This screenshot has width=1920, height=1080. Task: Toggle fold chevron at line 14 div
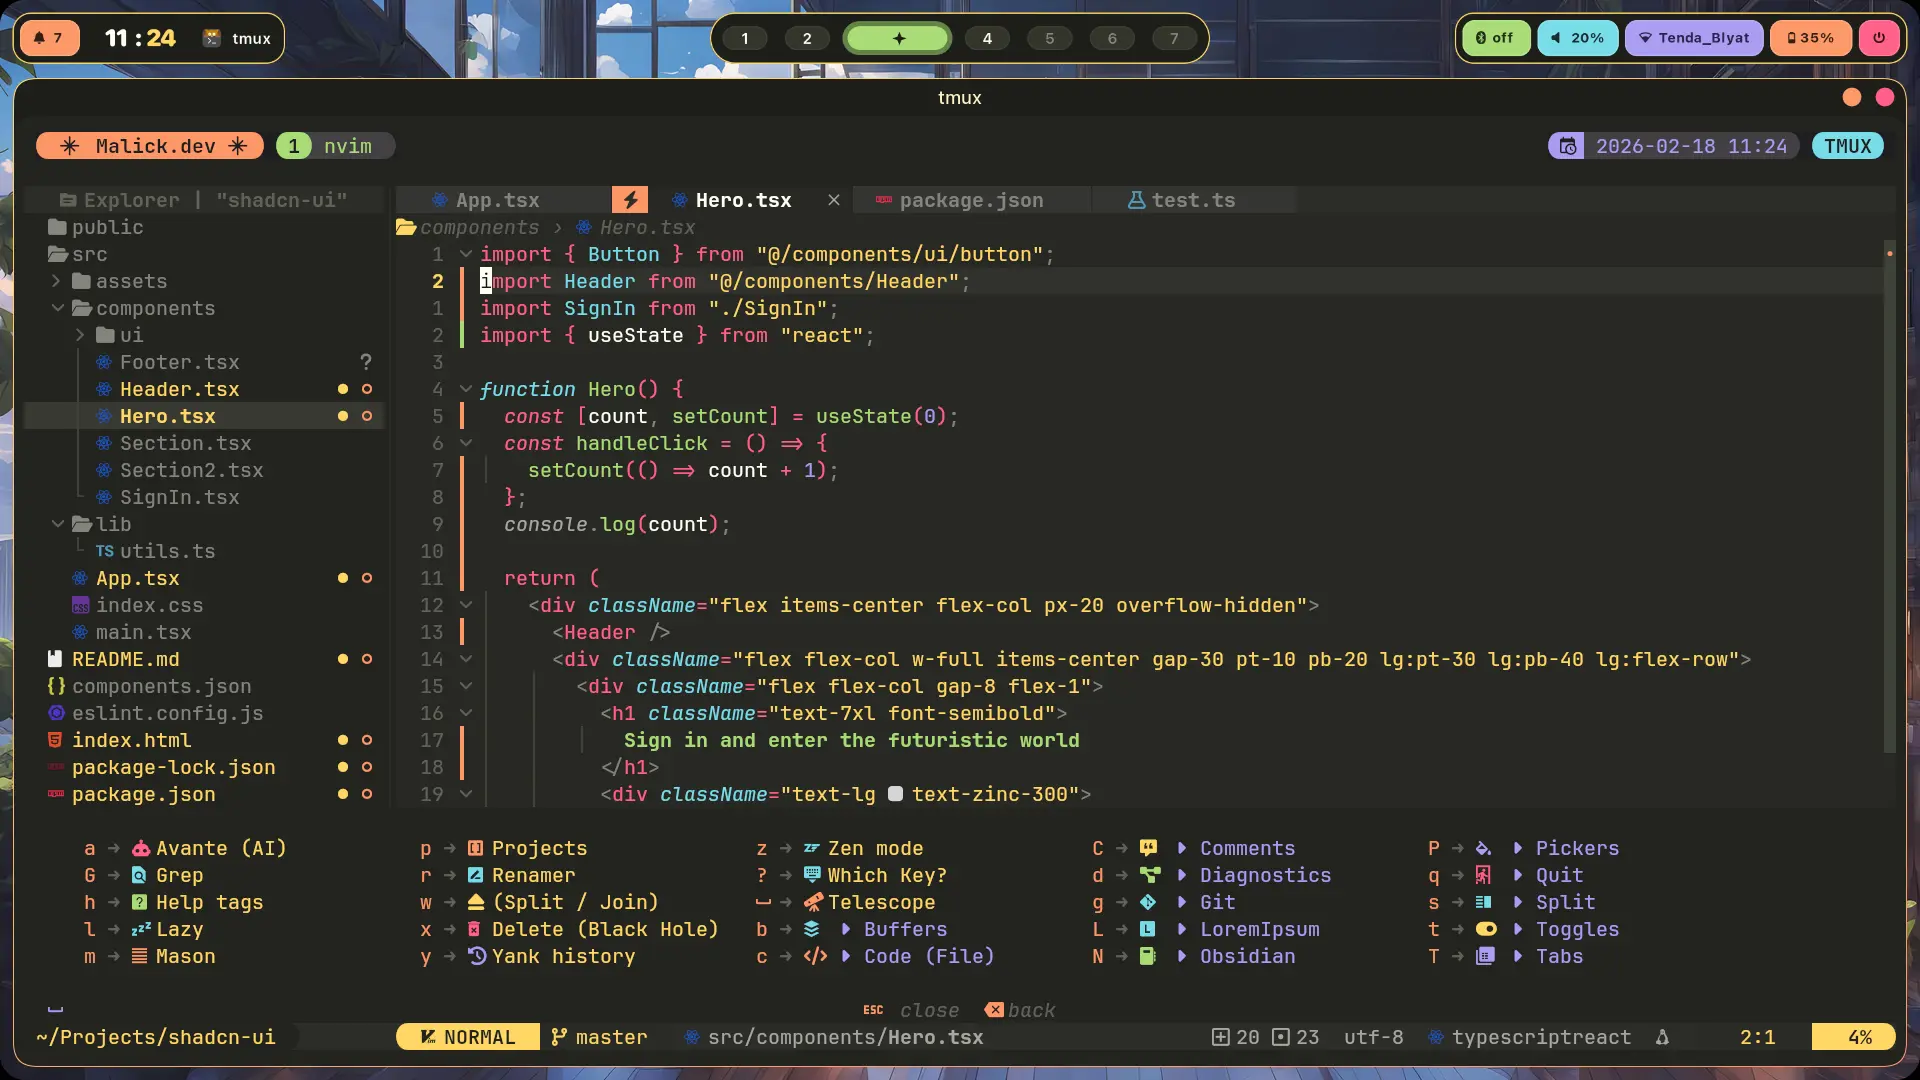(465, 659)
